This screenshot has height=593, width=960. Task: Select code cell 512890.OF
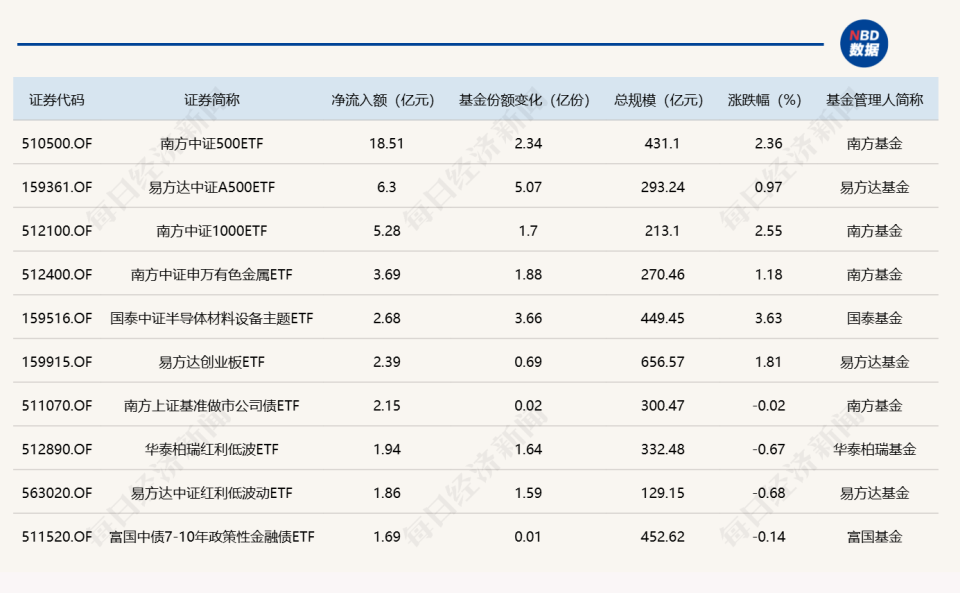click(x=57, y=449)
